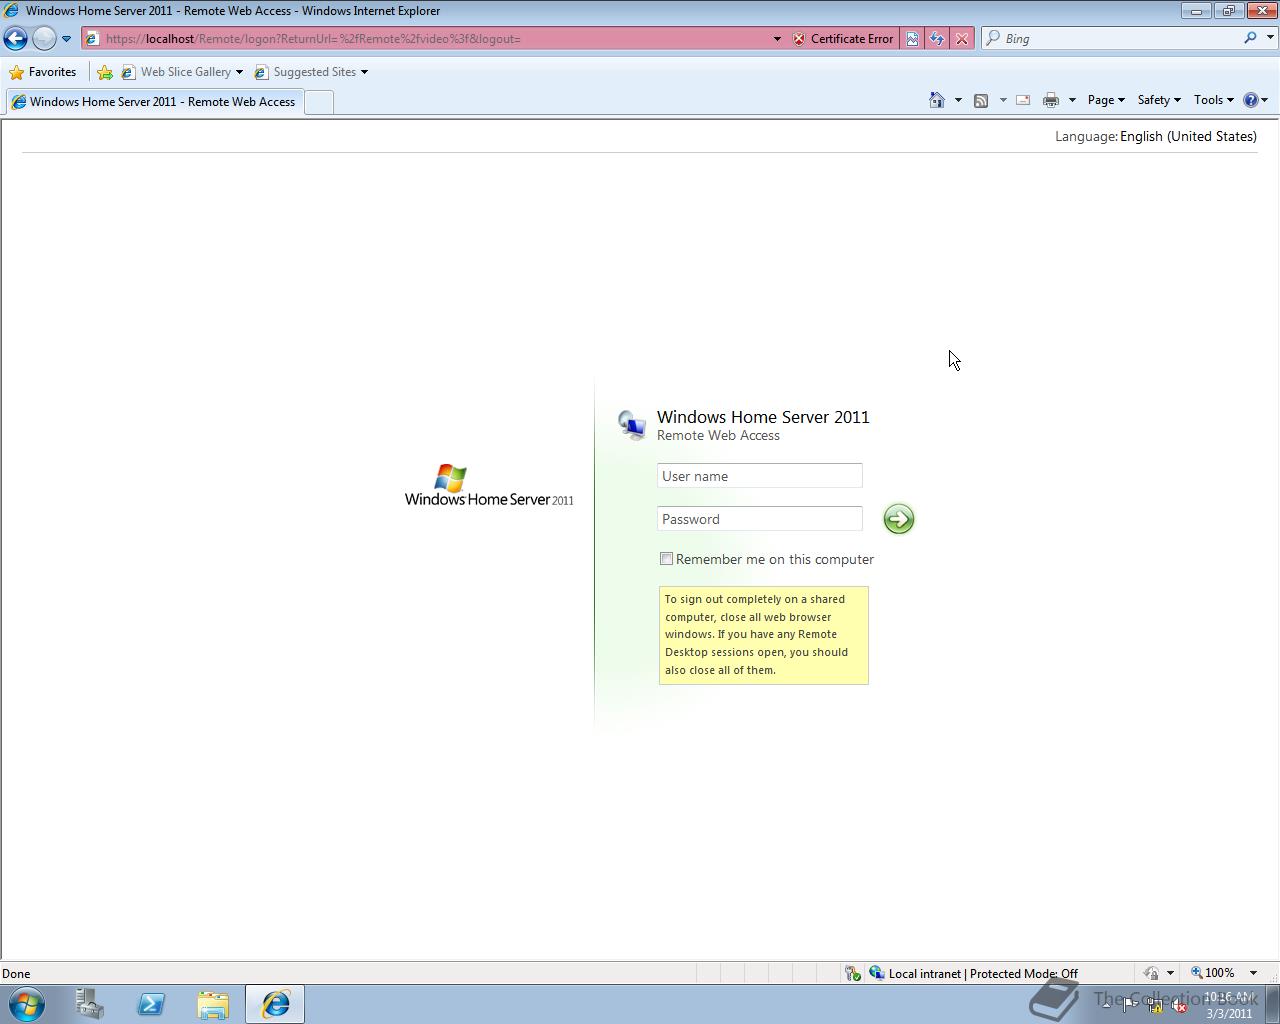Click the Windows Home Server 2011 logo
This screenshot has height=1024, width=1280.
tap(489, 485)
